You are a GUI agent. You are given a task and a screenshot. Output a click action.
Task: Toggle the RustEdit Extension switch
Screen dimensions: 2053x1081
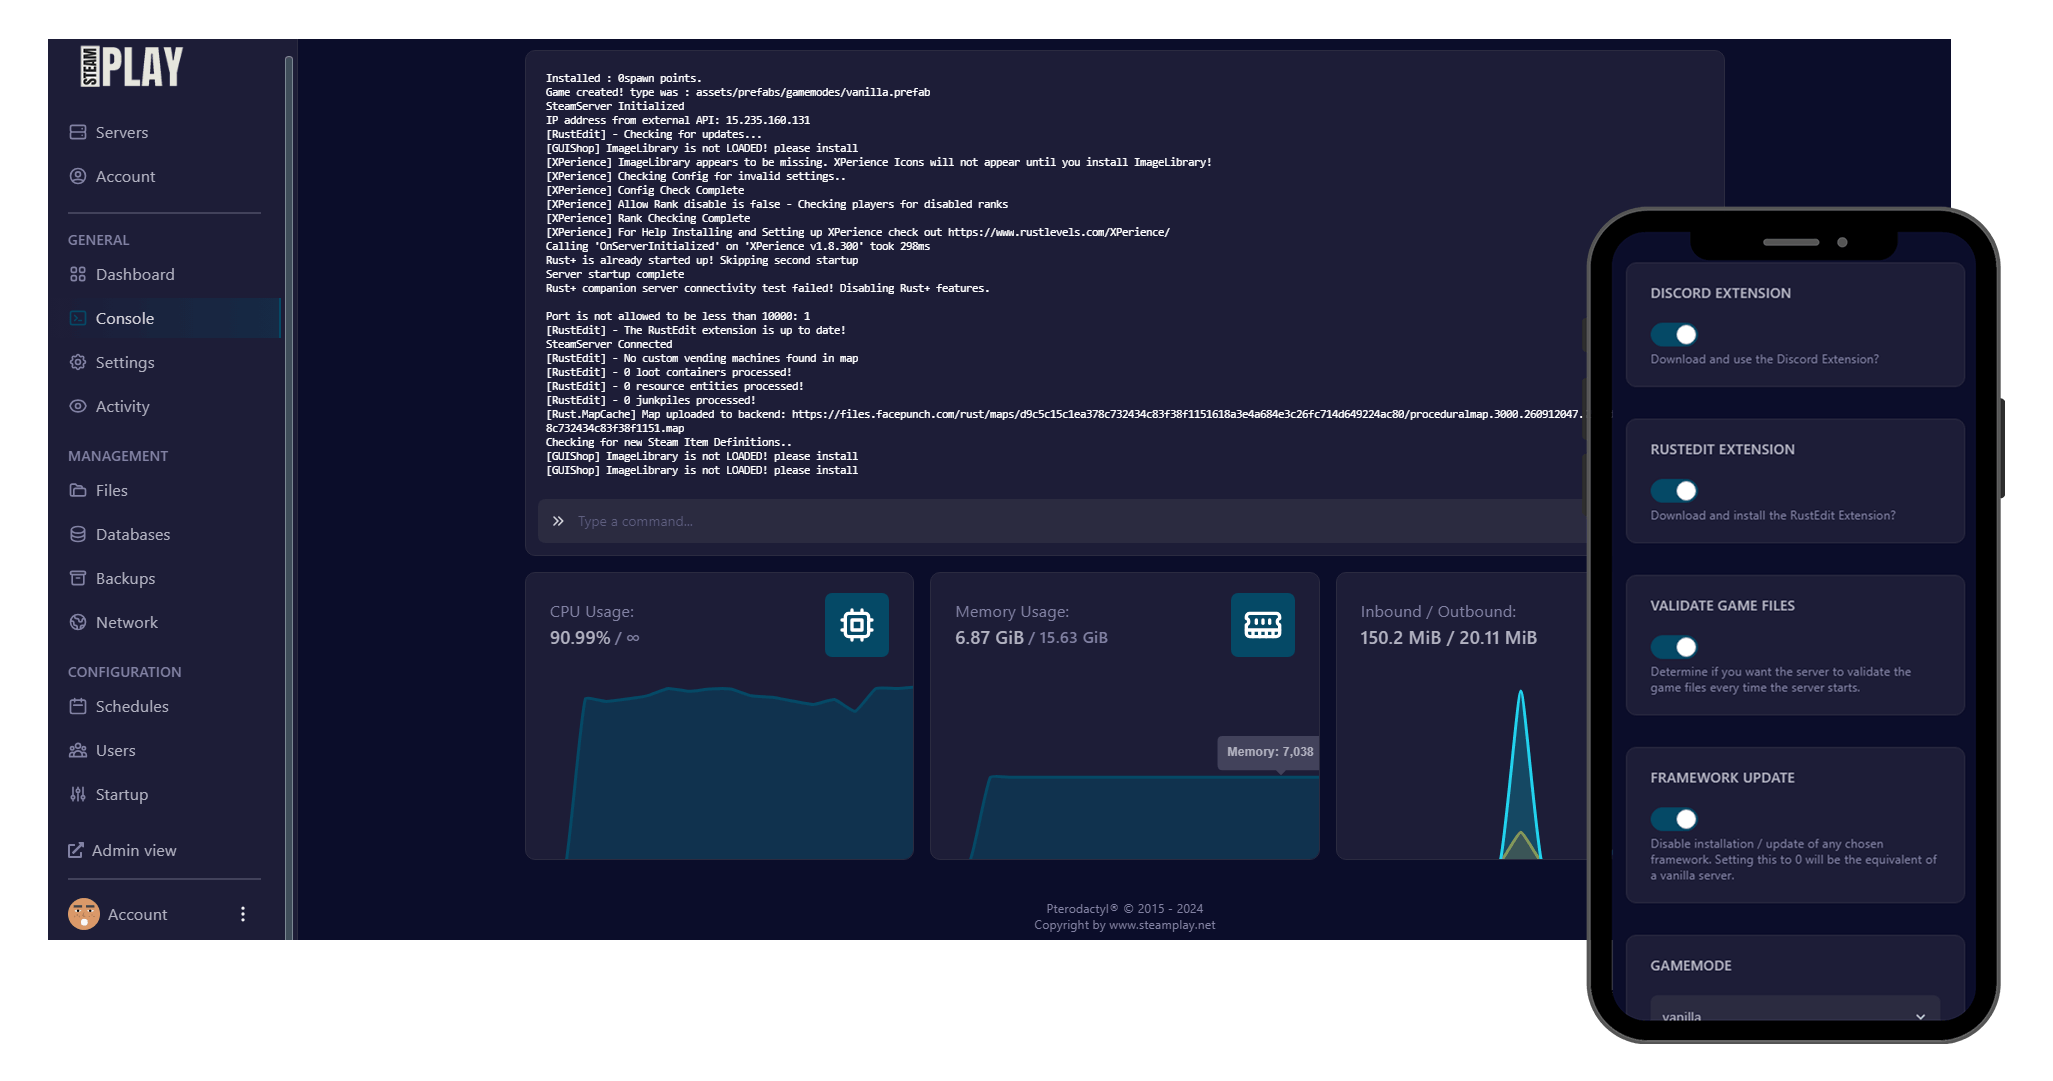[1674, 490]
